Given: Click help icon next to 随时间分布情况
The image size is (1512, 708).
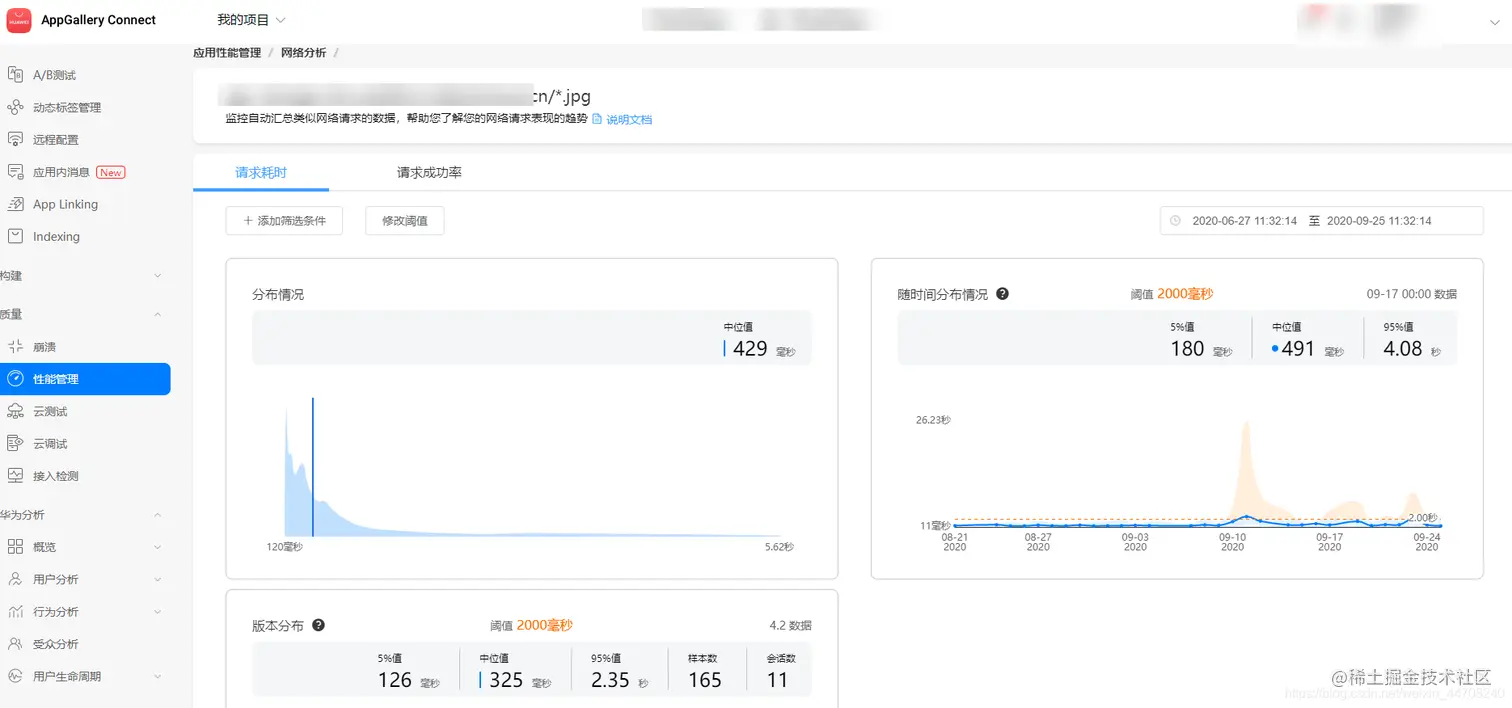Looking at the screenshot, I should pos(1003,294).
